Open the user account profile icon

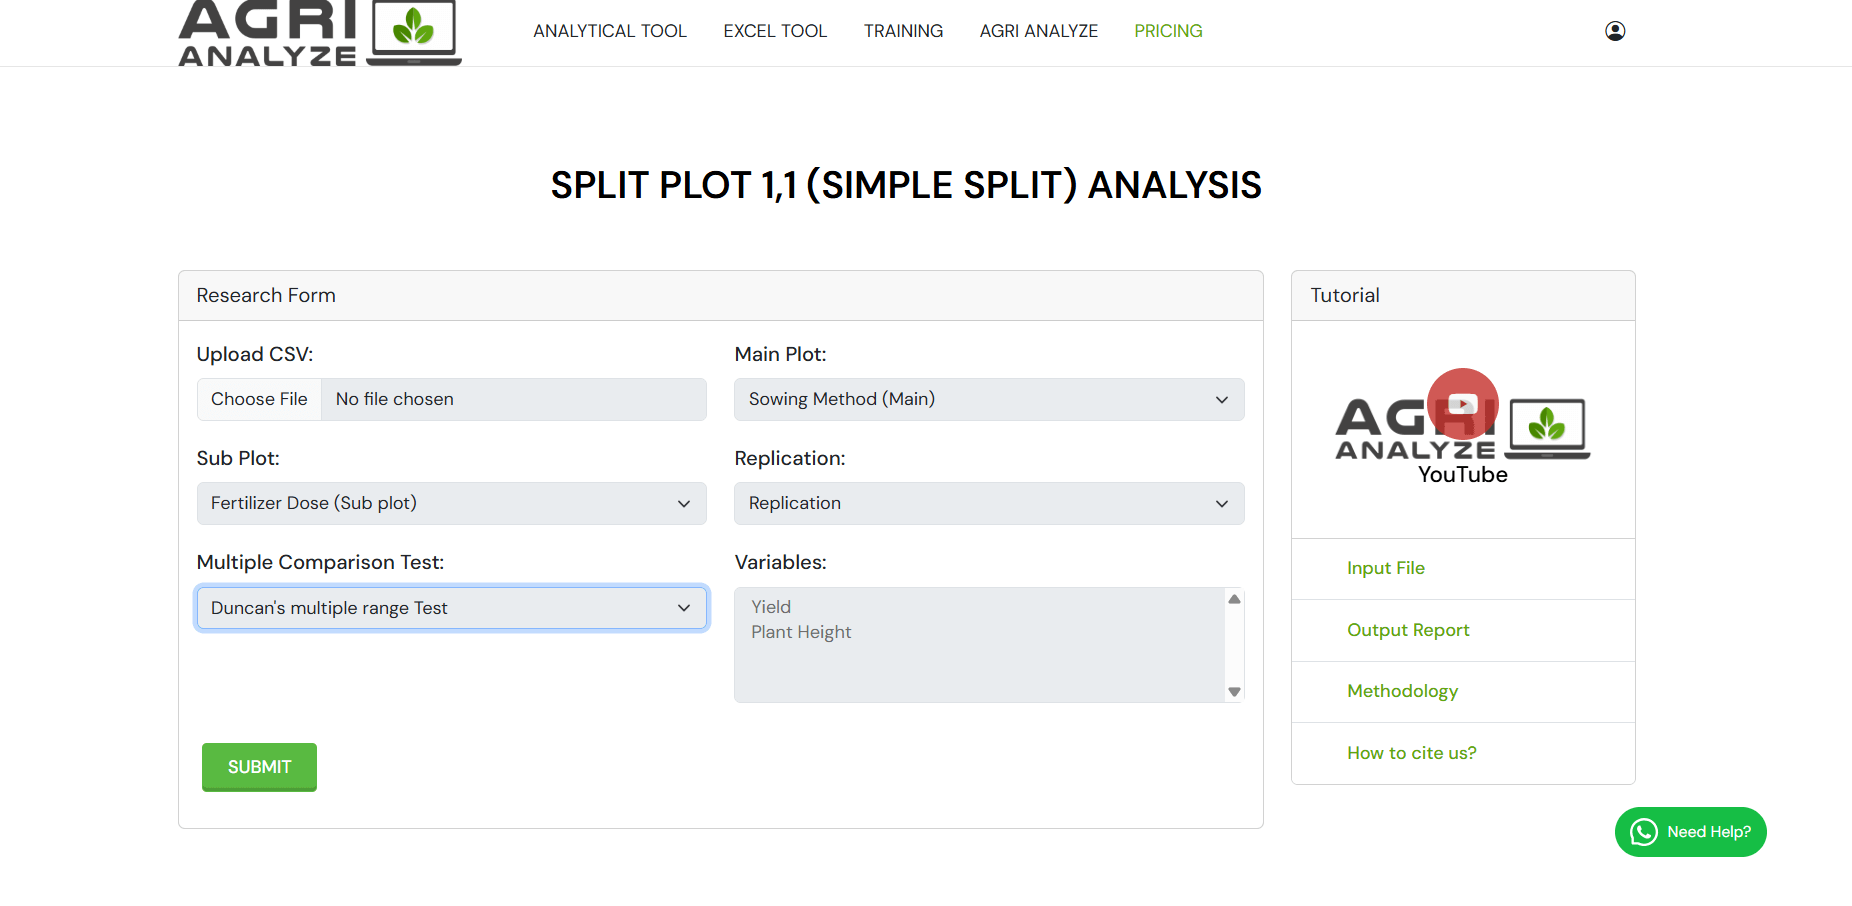click(1614, 31)
